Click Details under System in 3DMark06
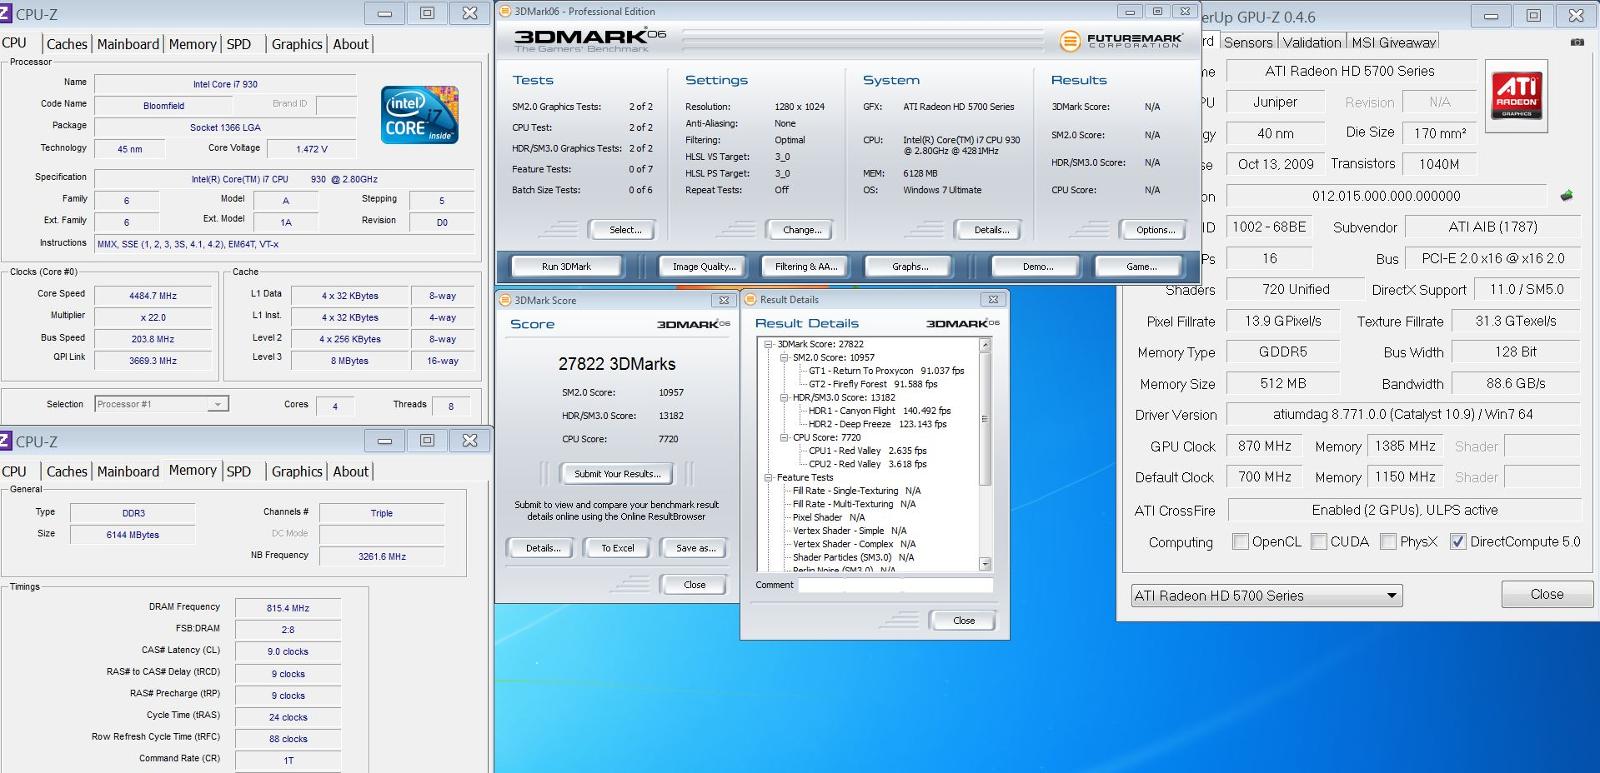Viewport: 1600px width, 773px height. point(991,230)
